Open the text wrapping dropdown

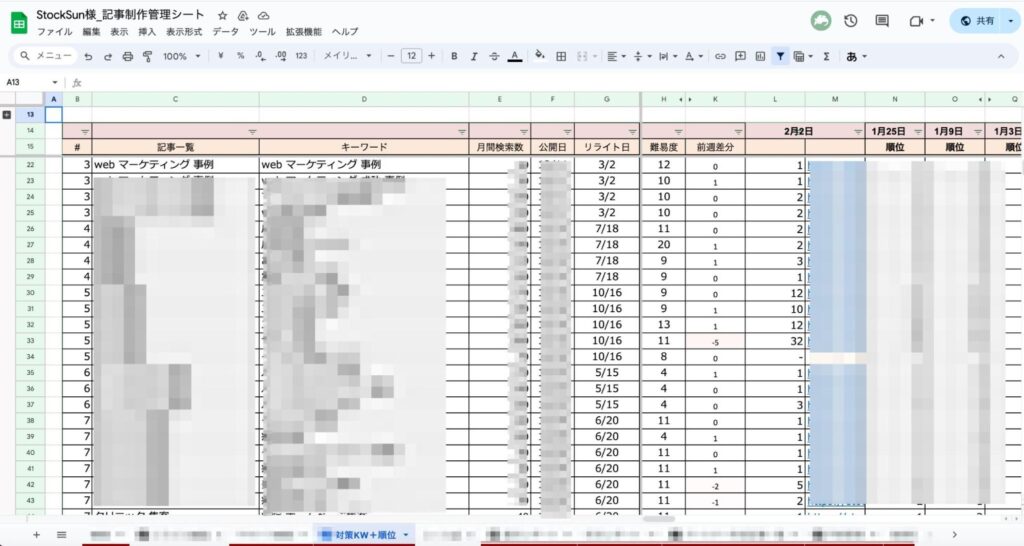667,56
